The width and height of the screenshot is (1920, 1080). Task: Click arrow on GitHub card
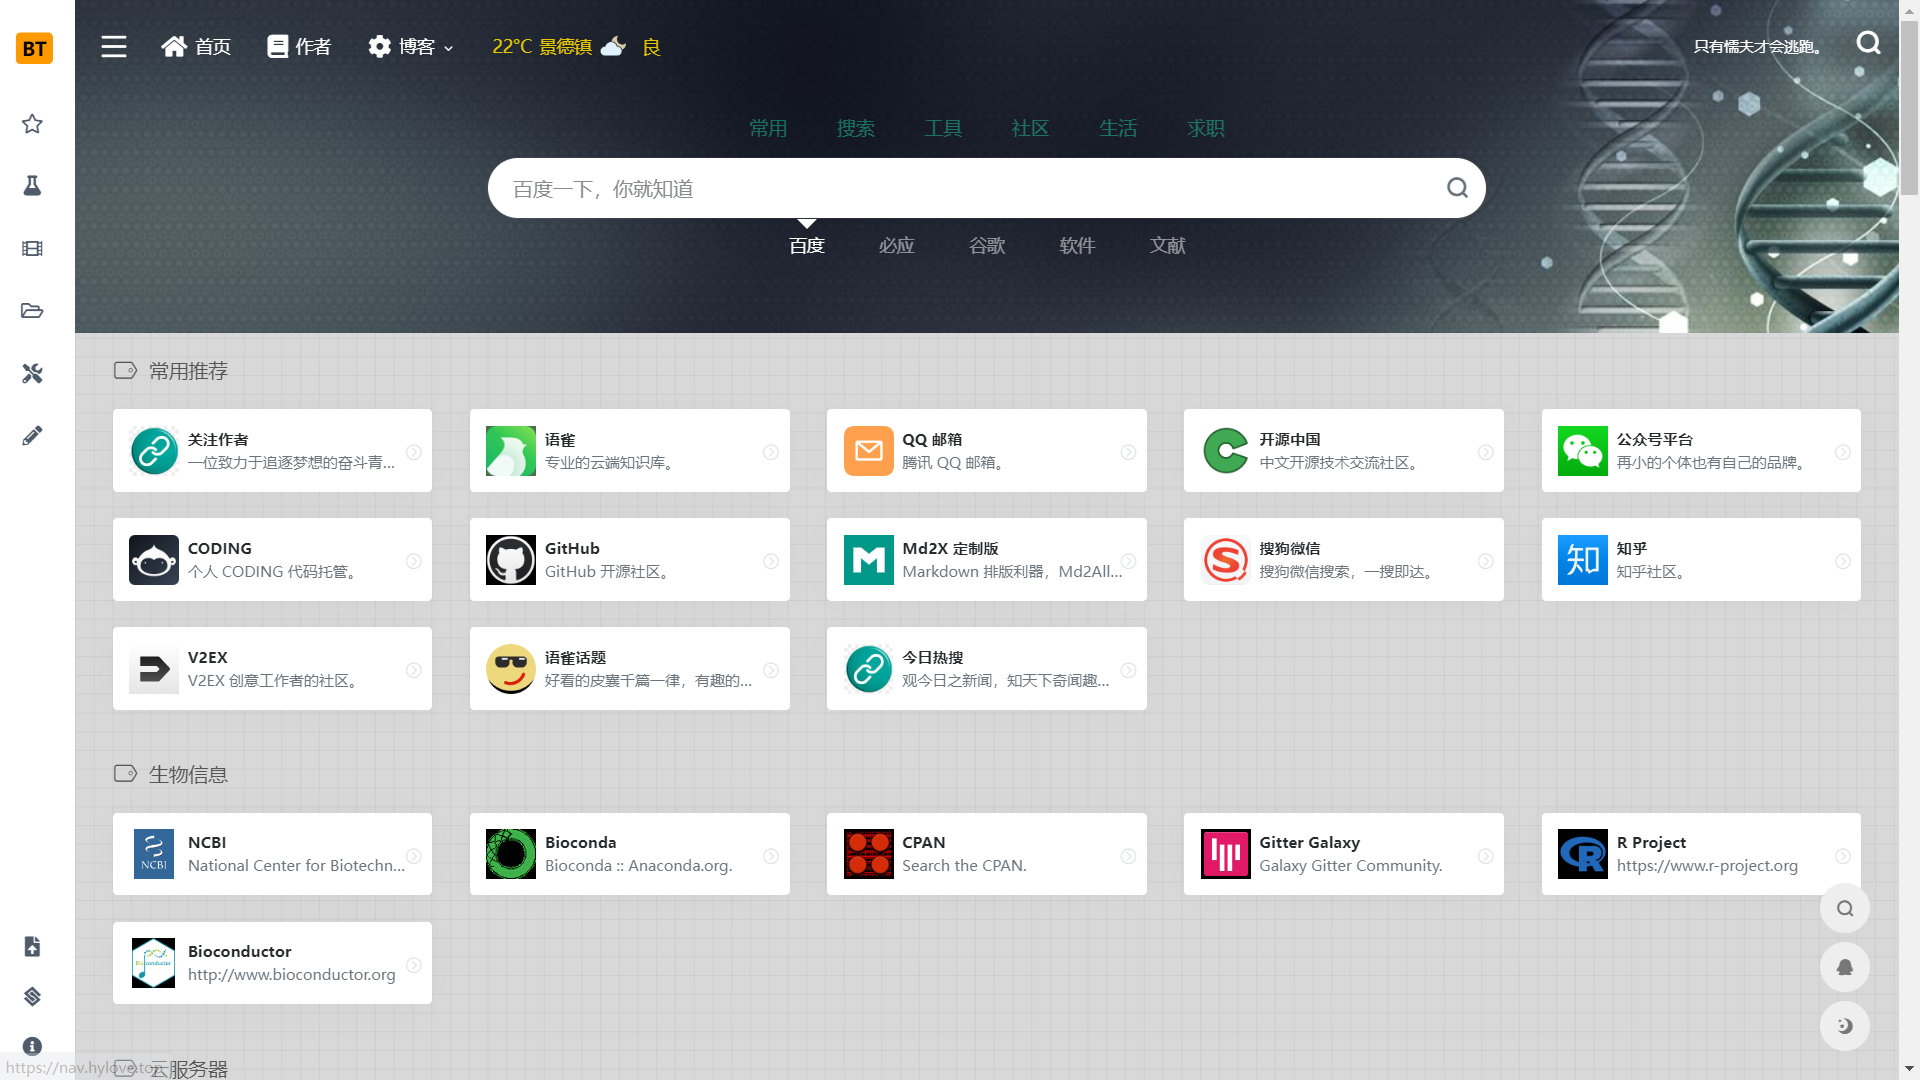click(x=771, y=561)
